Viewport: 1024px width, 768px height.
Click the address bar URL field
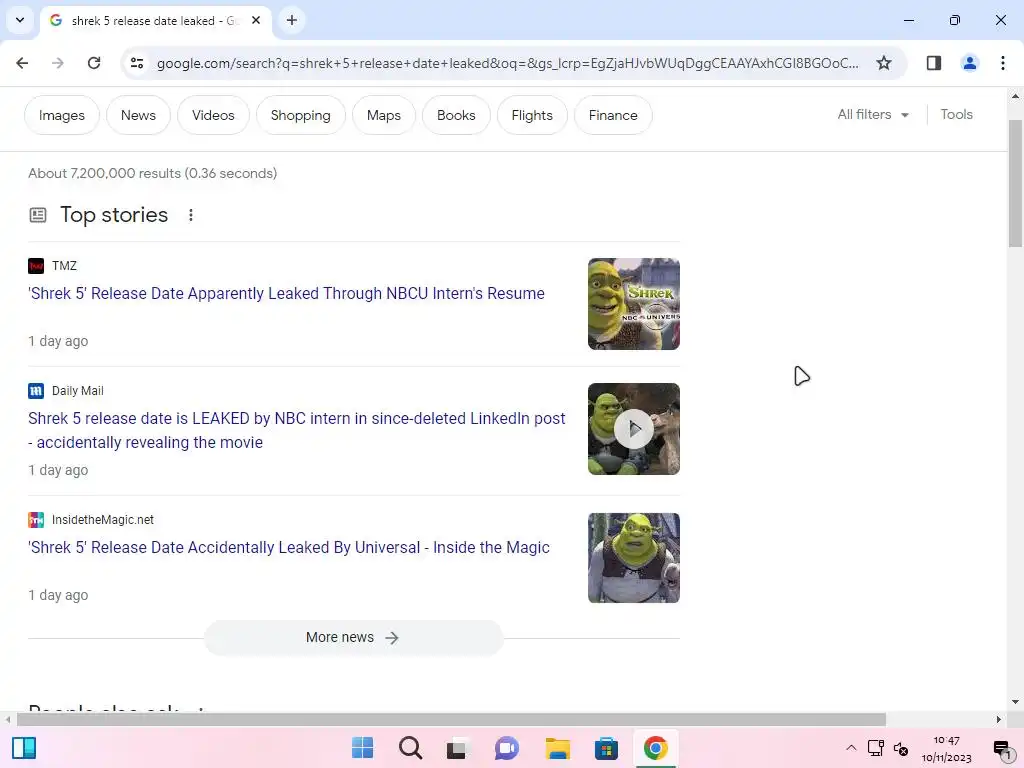pos(508,63)
